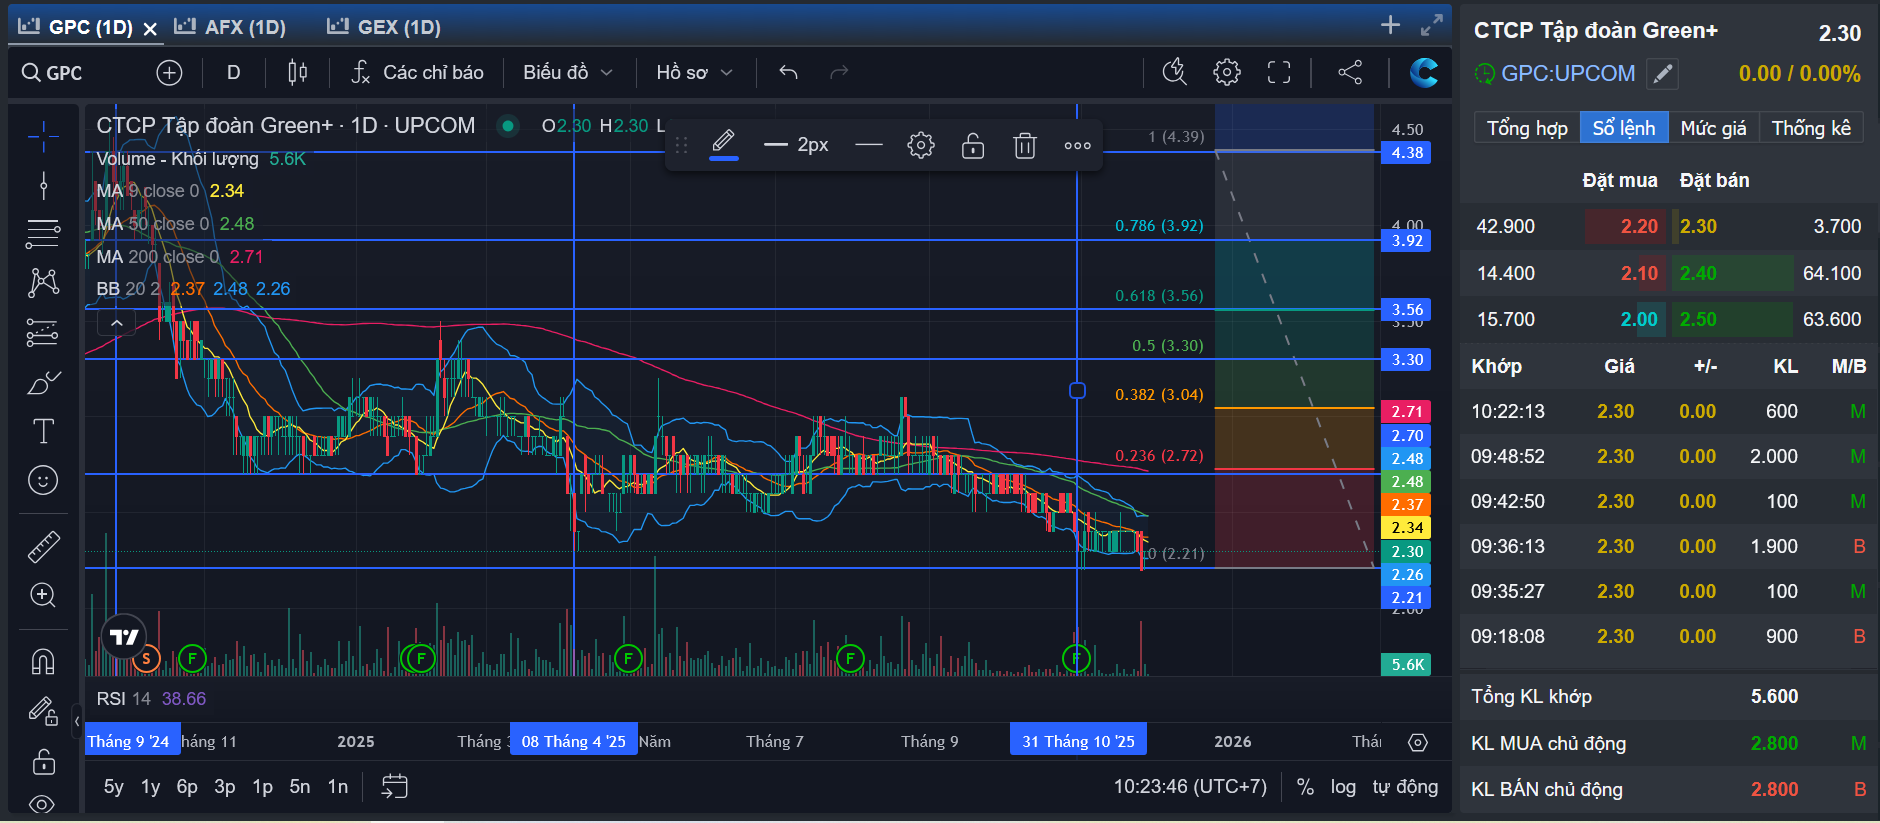Change line color with pencil color tool
This screenshot has width=1880, height=823.
724,146
